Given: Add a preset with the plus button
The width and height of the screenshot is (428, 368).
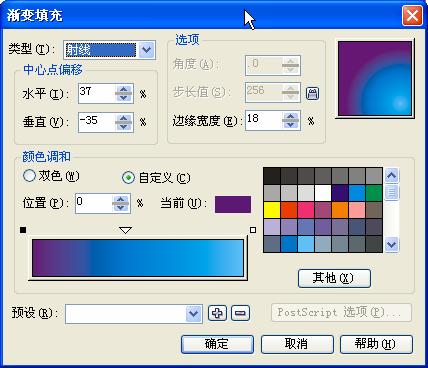Looking at the screenshot, I should pos(217,313).
